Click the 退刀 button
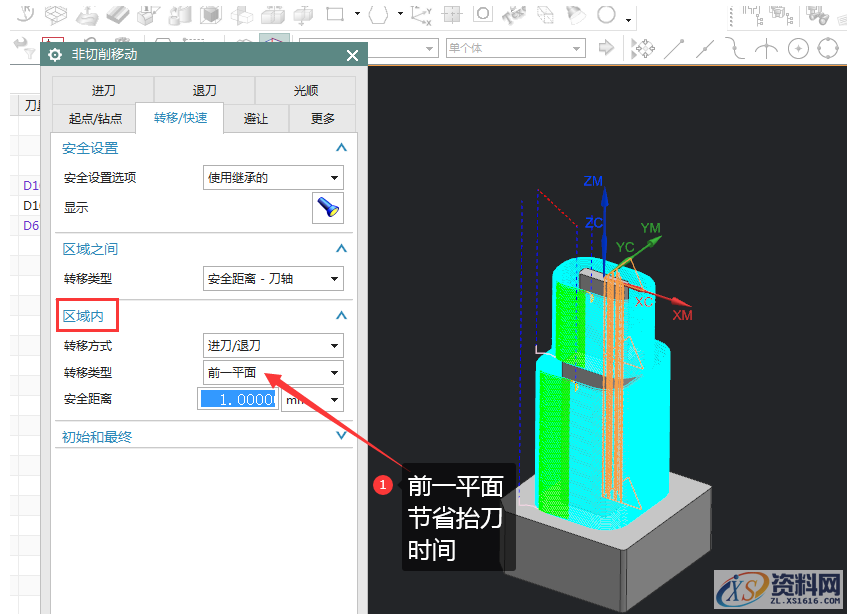848x614 pixels. [203, 89]
